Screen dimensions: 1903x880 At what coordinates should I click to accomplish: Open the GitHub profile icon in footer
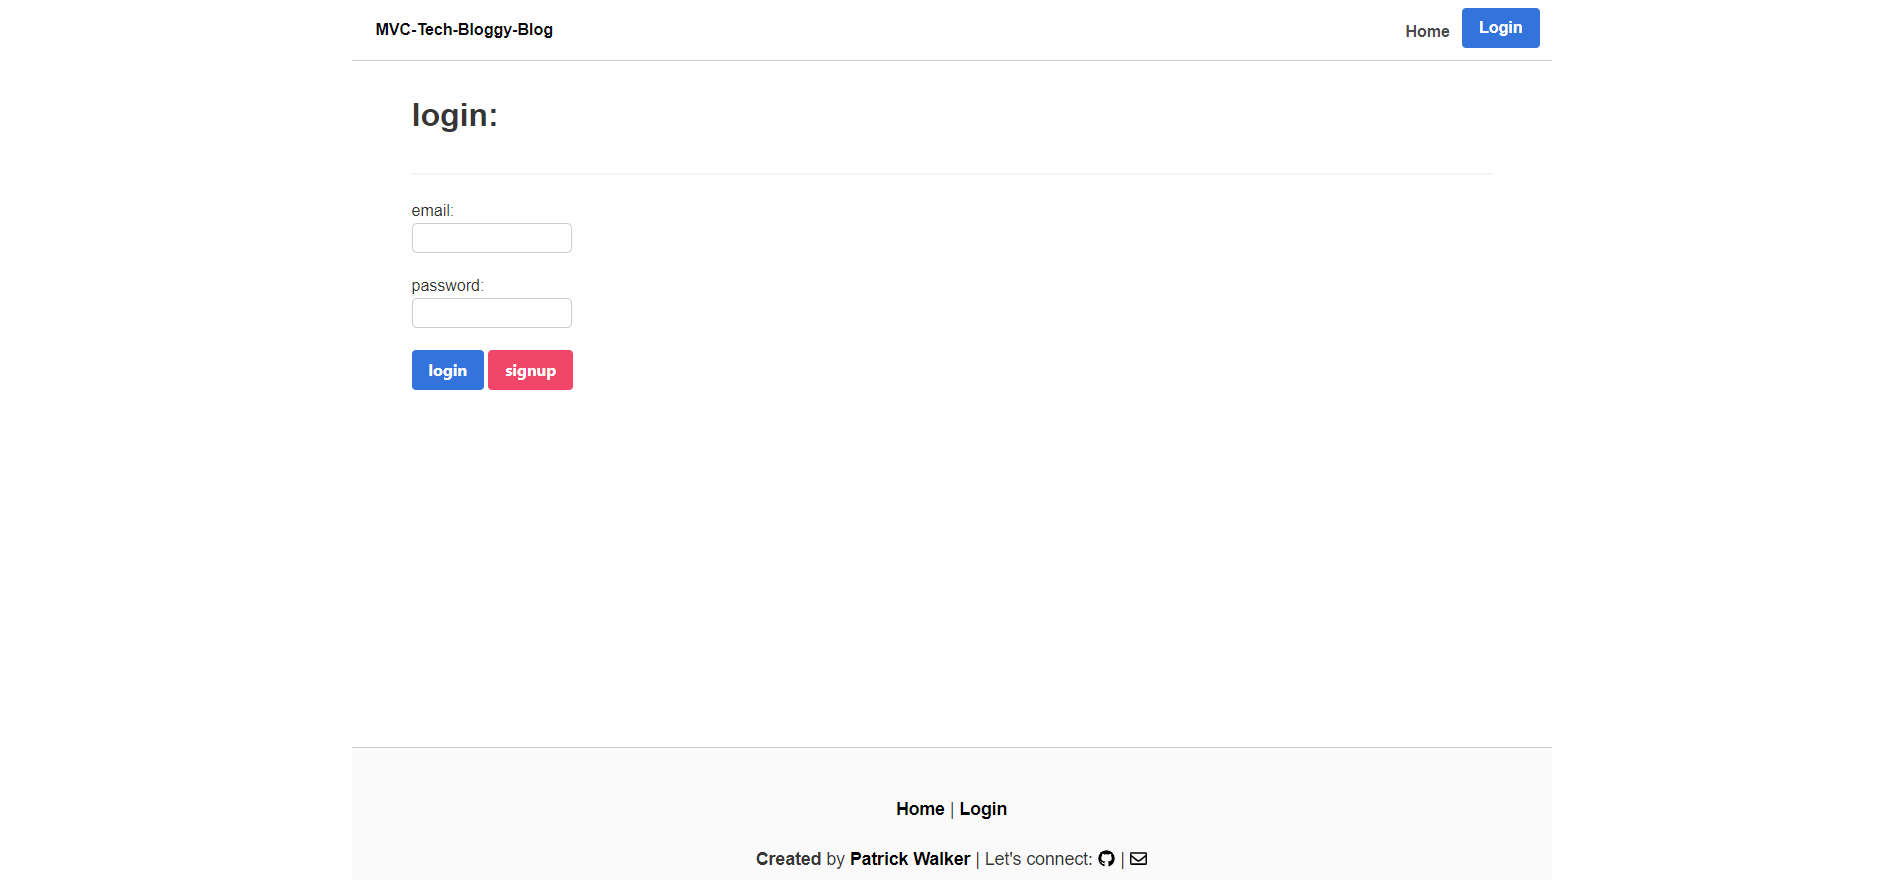1106,859
